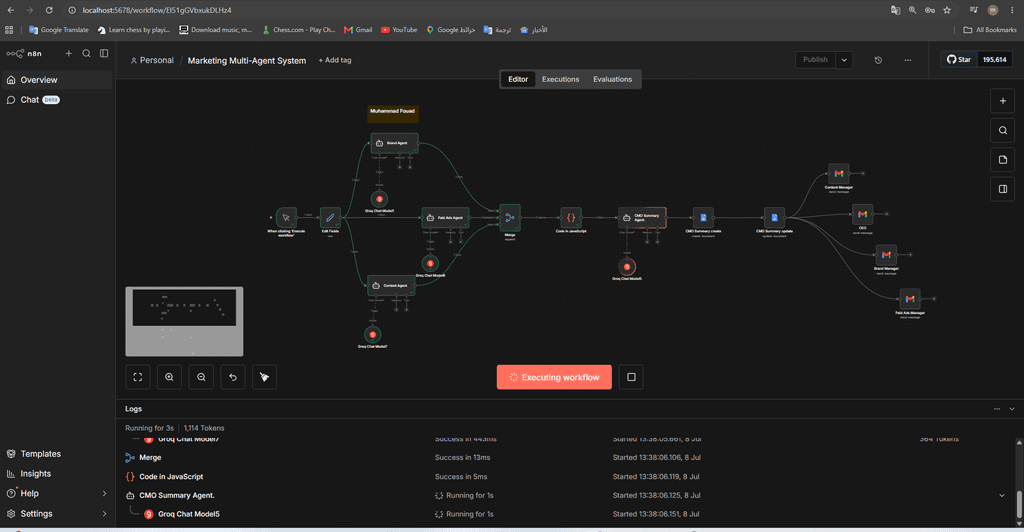Open the Logs panel more options
1024x532 pixels.
pyautogui.click(x=997, y=409)
